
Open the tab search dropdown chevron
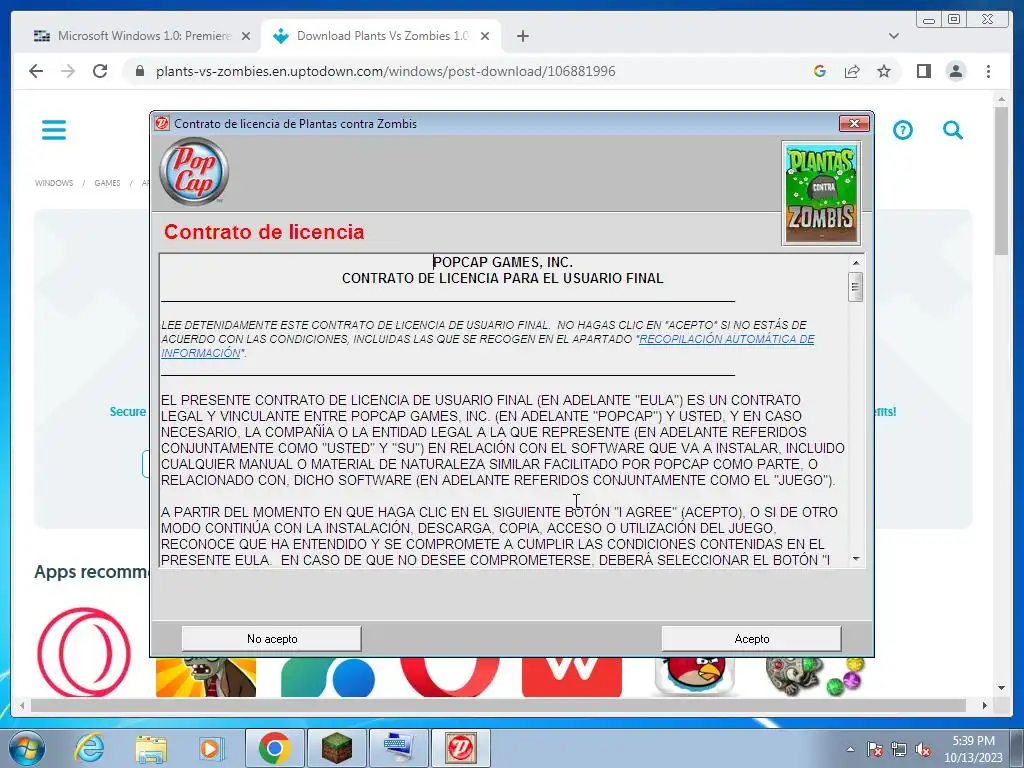(893, 36)
